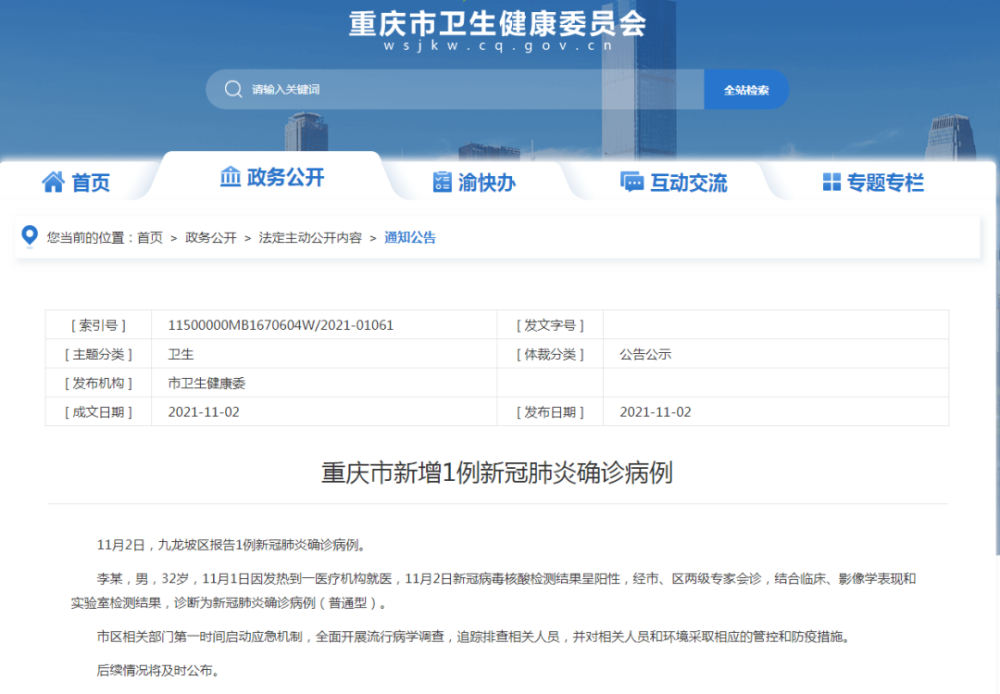Click the 渝快办 checklist icon
Viewport: 1000px width, 694px height.
click(442, 182)
